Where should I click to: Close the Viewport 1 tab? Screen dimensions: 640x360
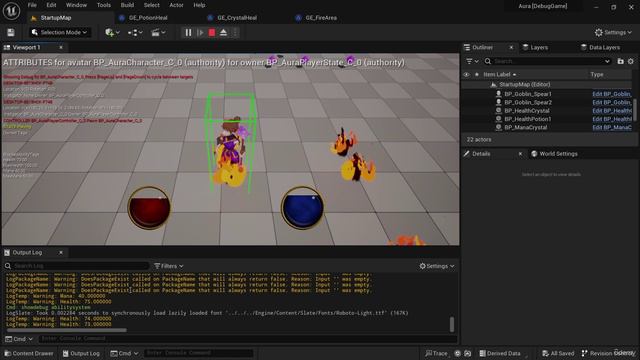point(61,47)
